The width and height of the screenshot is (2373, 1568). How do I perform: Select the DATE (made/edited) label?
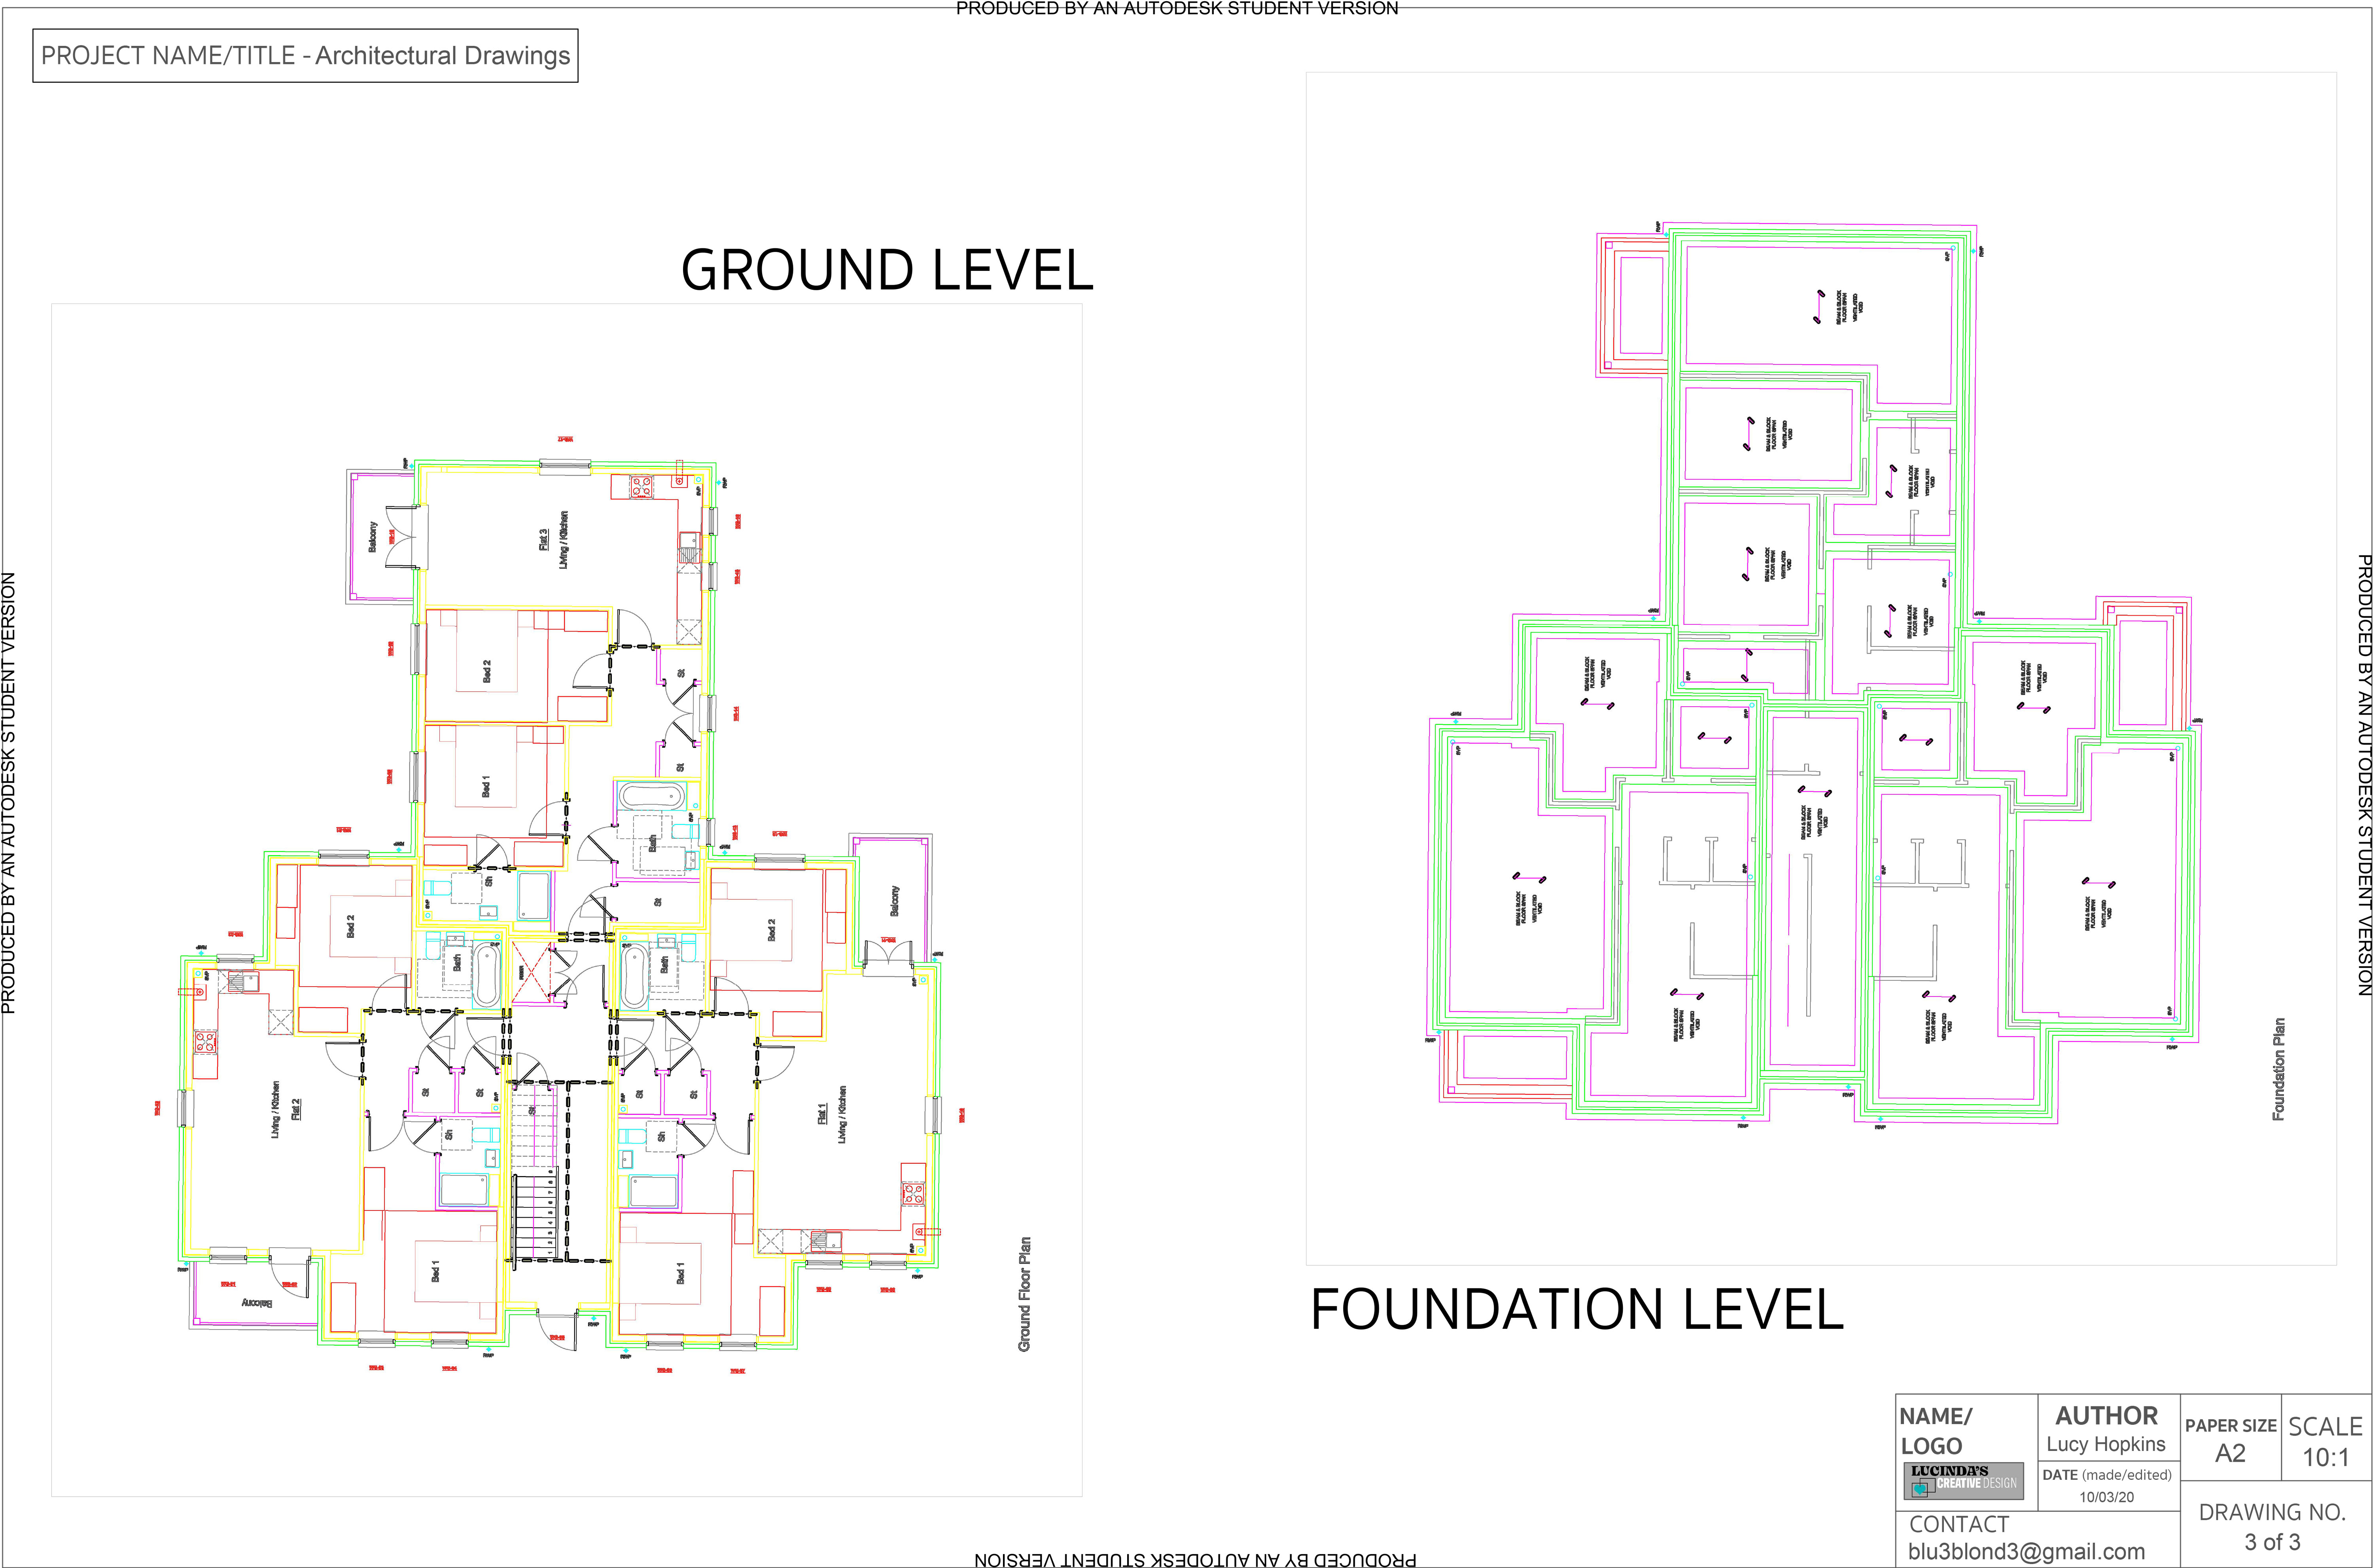pos(2106,1475)
